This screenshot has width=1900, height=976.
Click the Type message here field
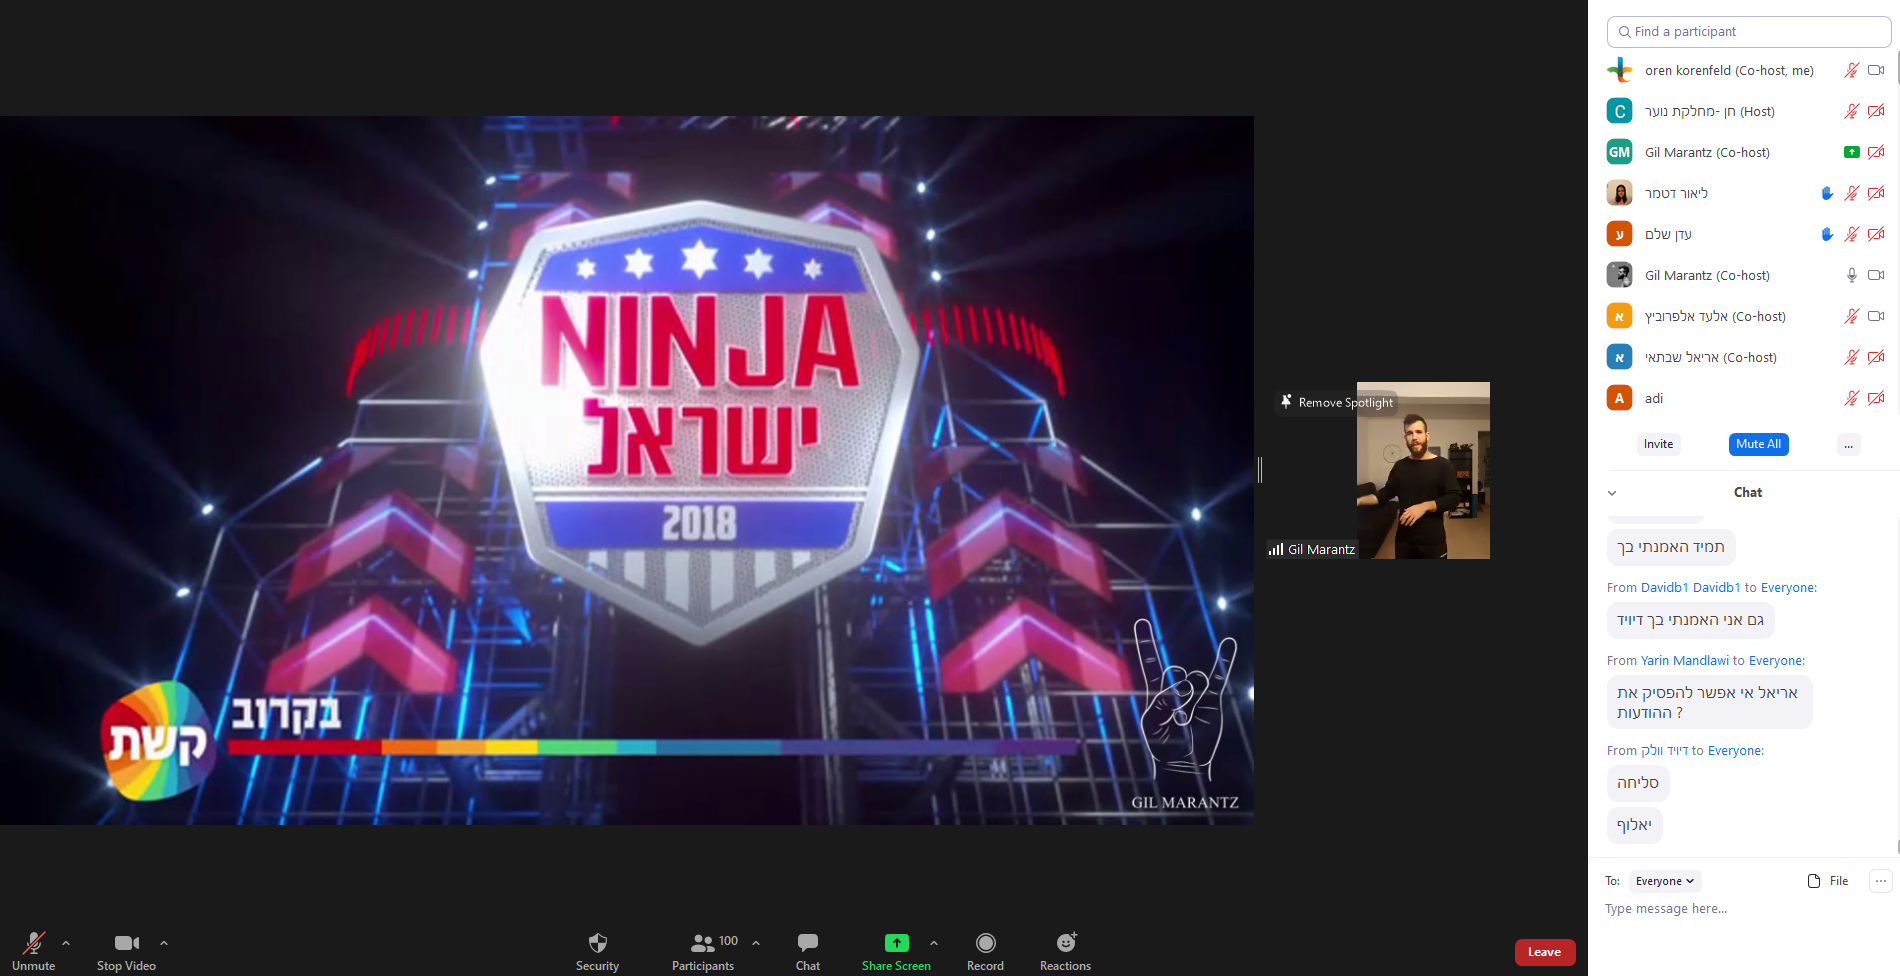click(x=1700, y=908)
